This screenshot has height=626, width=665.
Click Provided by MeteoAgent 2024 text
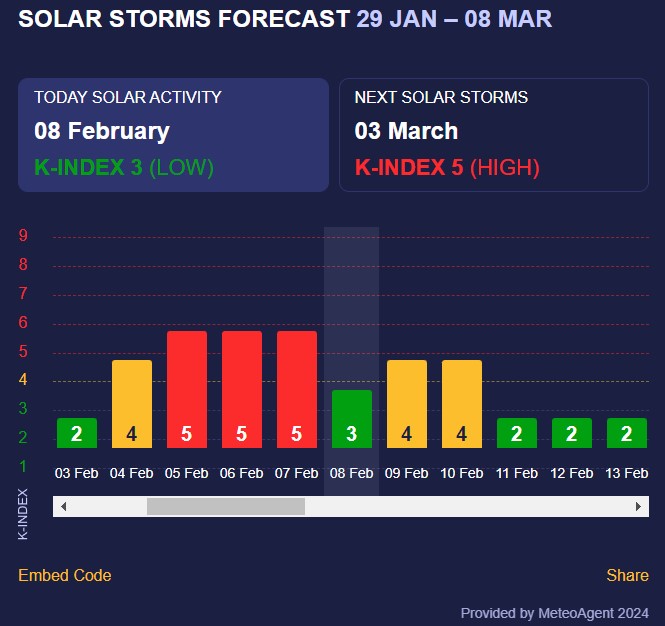pos(554,613)
